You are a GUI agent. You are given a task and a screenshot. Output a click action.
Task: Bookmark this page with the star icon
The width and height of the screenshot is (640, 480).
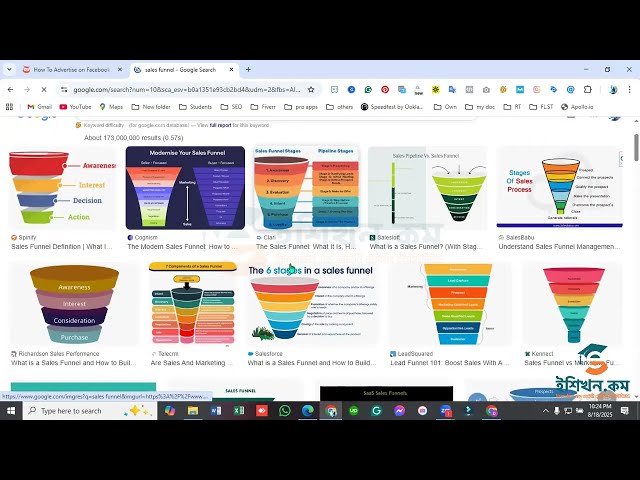pyautogui.click(x=311, y=89)
